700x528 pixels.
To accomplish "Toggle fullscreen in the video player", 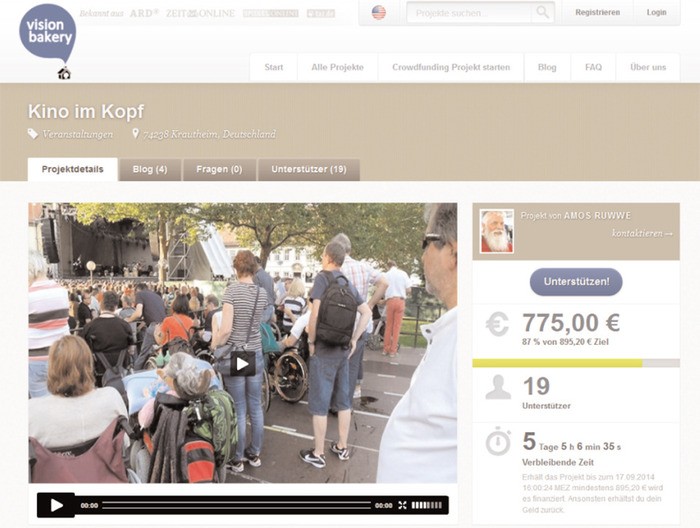I will [402, 505].
